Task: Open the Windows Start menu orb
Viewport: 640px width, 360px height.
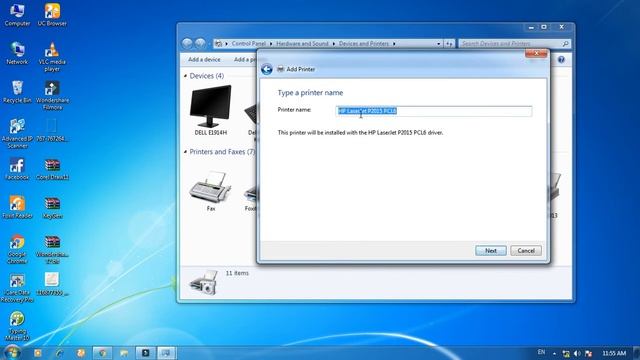Action: click(x=12, y=352)
